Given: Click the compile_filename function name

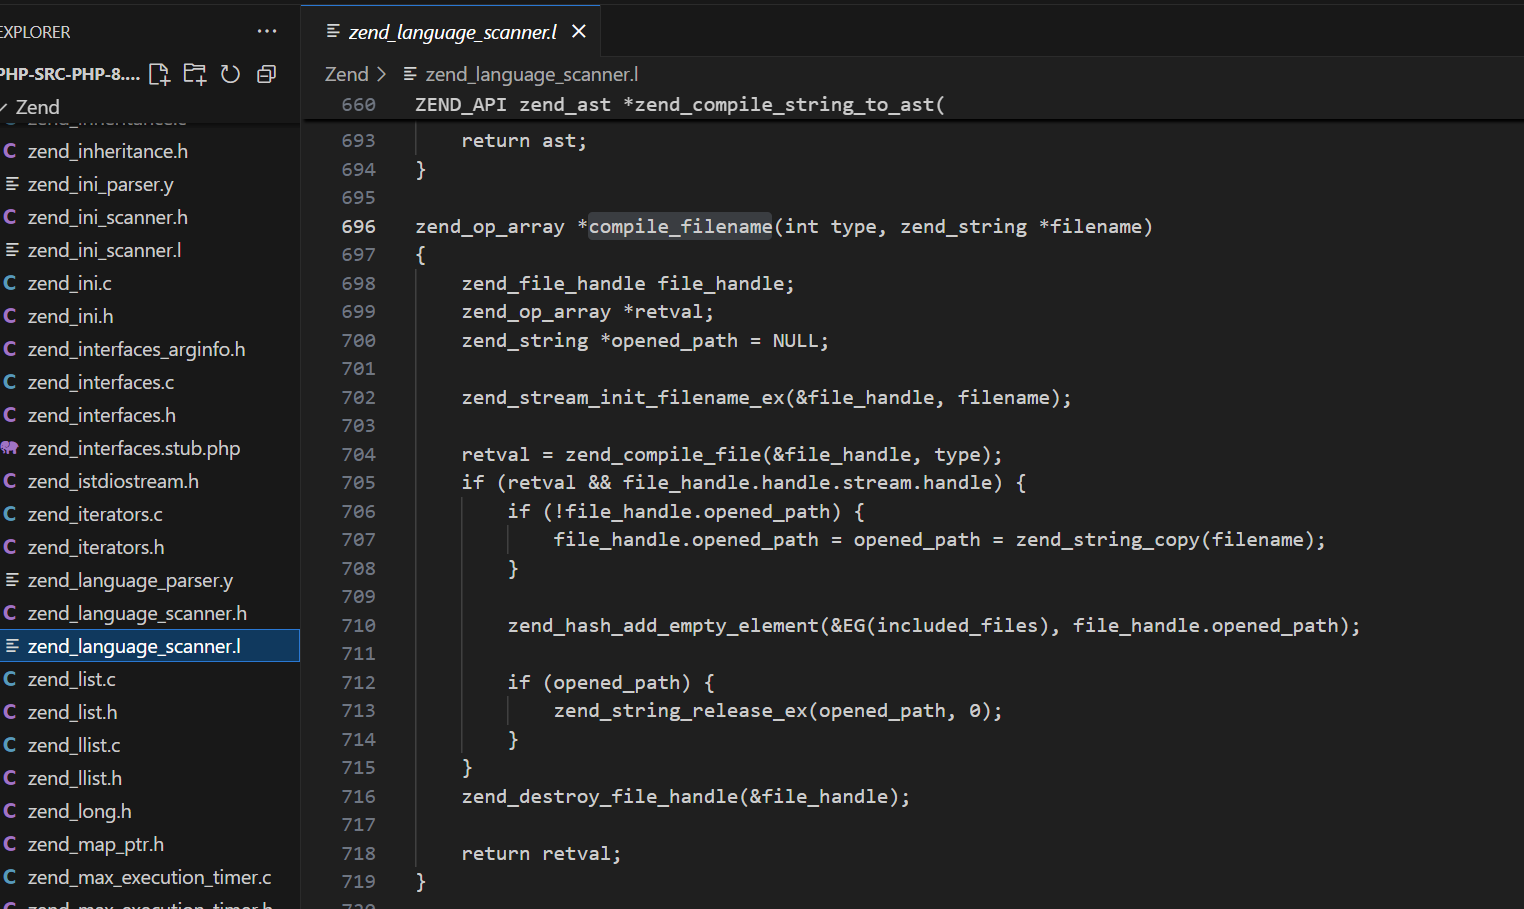Looking at the screenshot, I should point(680,227).
